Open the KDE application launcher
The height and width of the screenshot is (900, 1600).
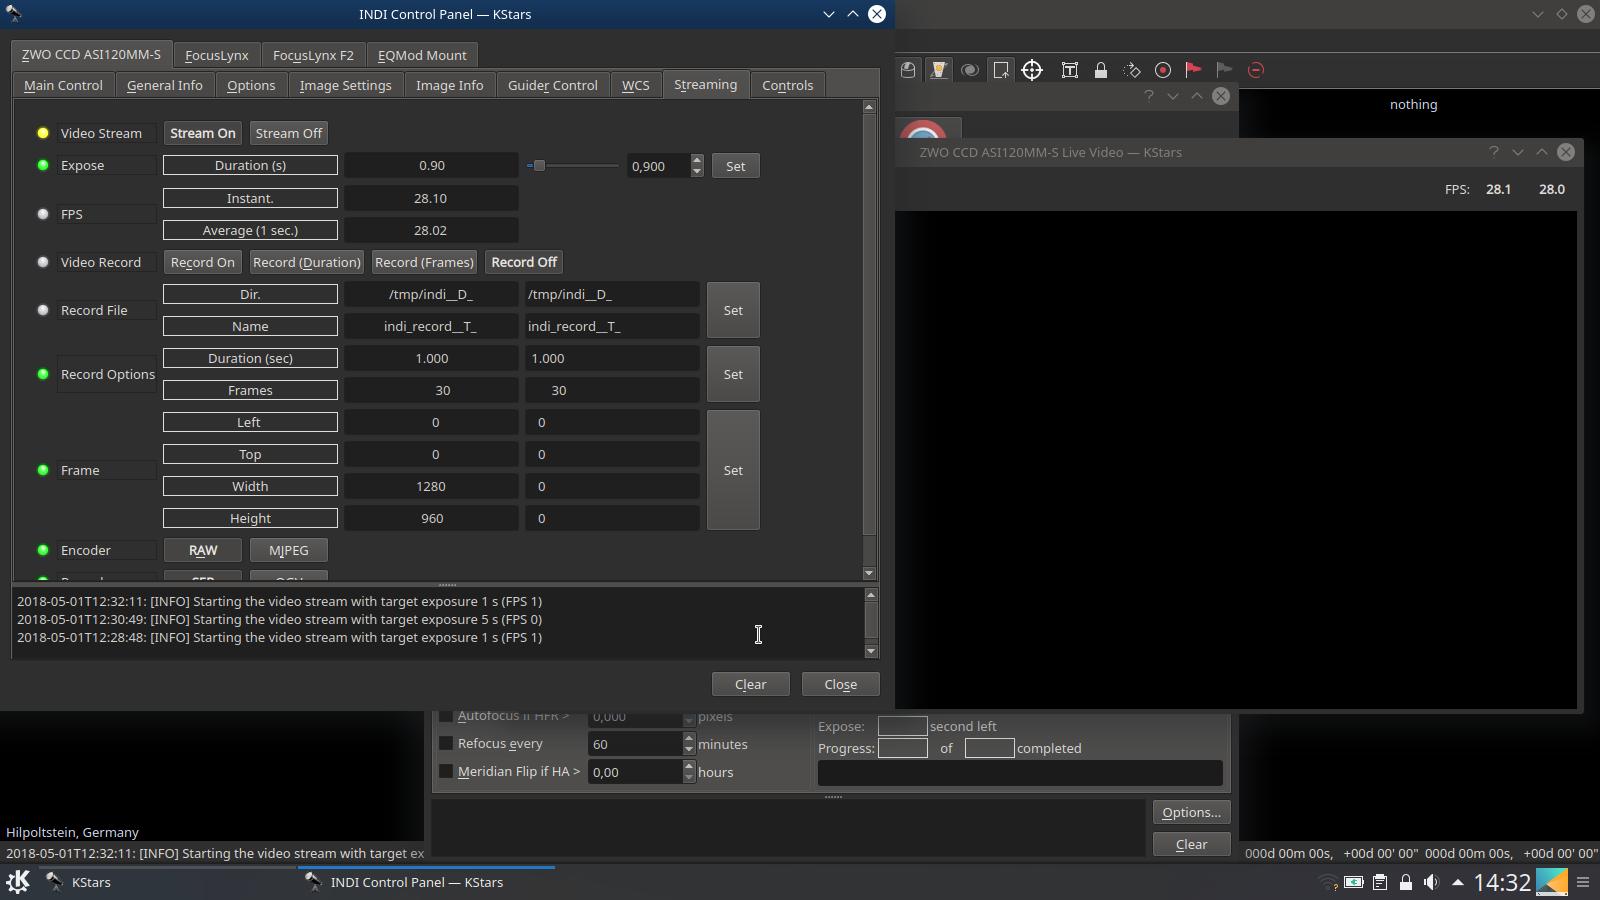click(18, 882)
